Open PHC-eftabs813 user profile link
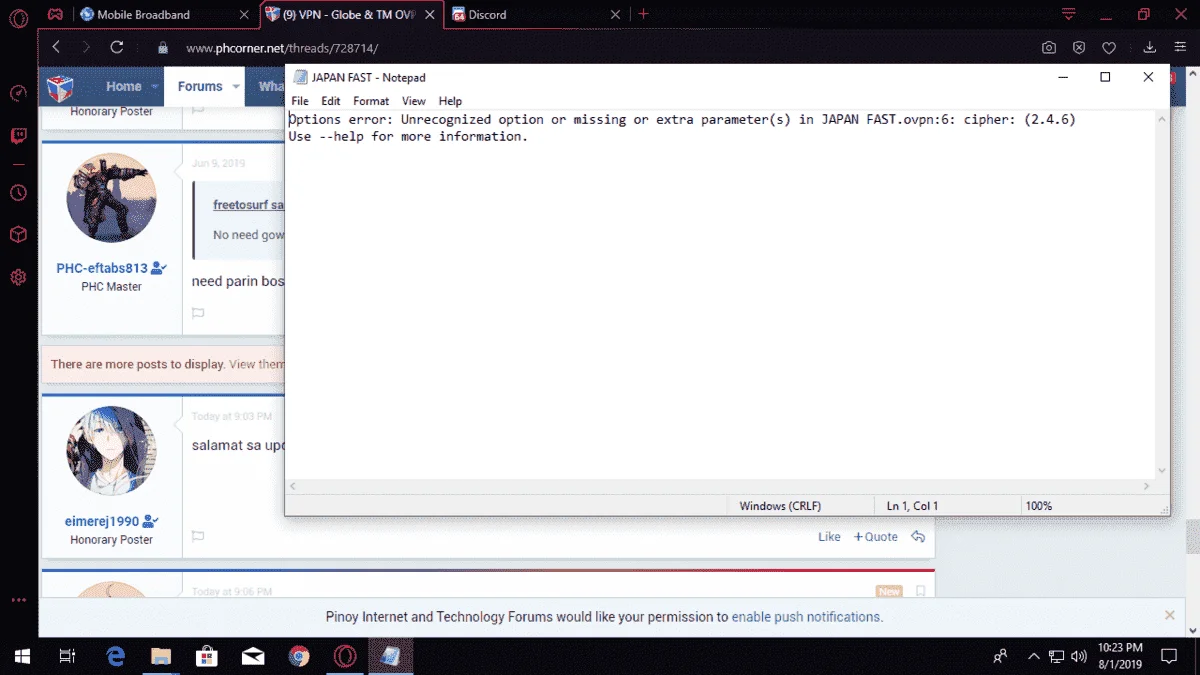 coord(103,269)
